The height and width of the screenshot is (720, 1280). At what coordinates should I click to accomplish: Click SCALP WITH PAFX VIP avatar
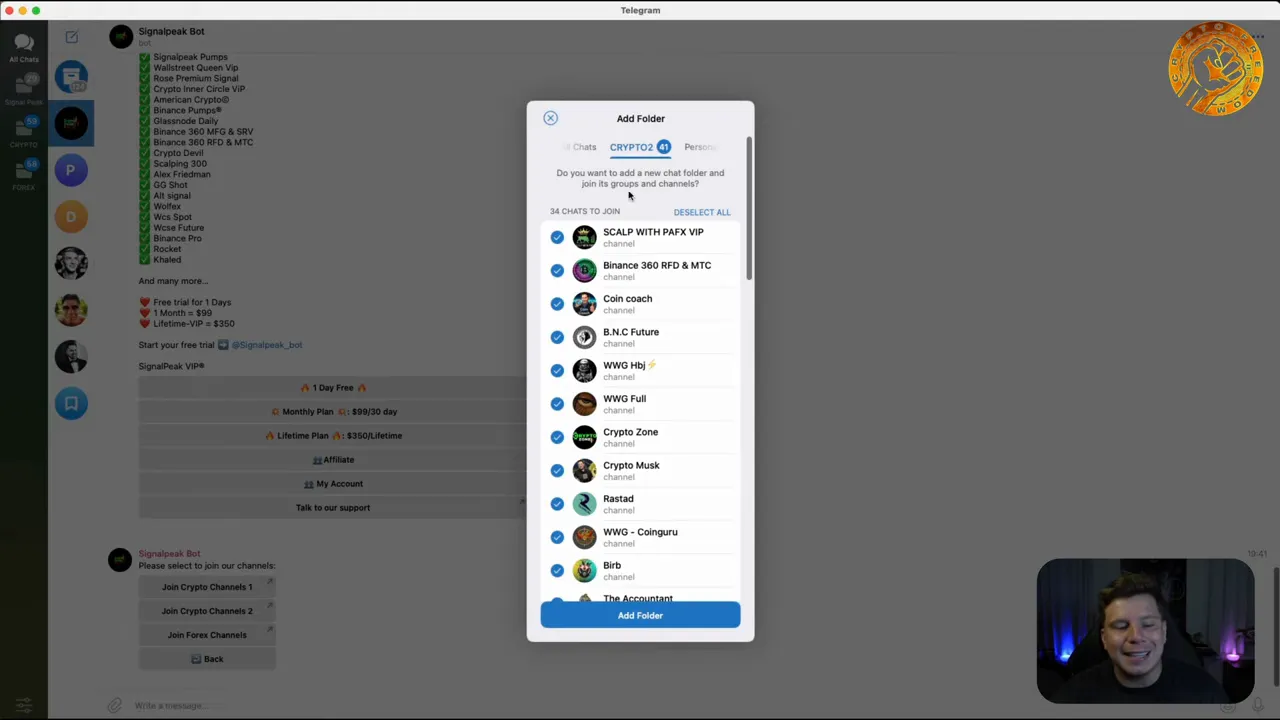tap(584, 237)
